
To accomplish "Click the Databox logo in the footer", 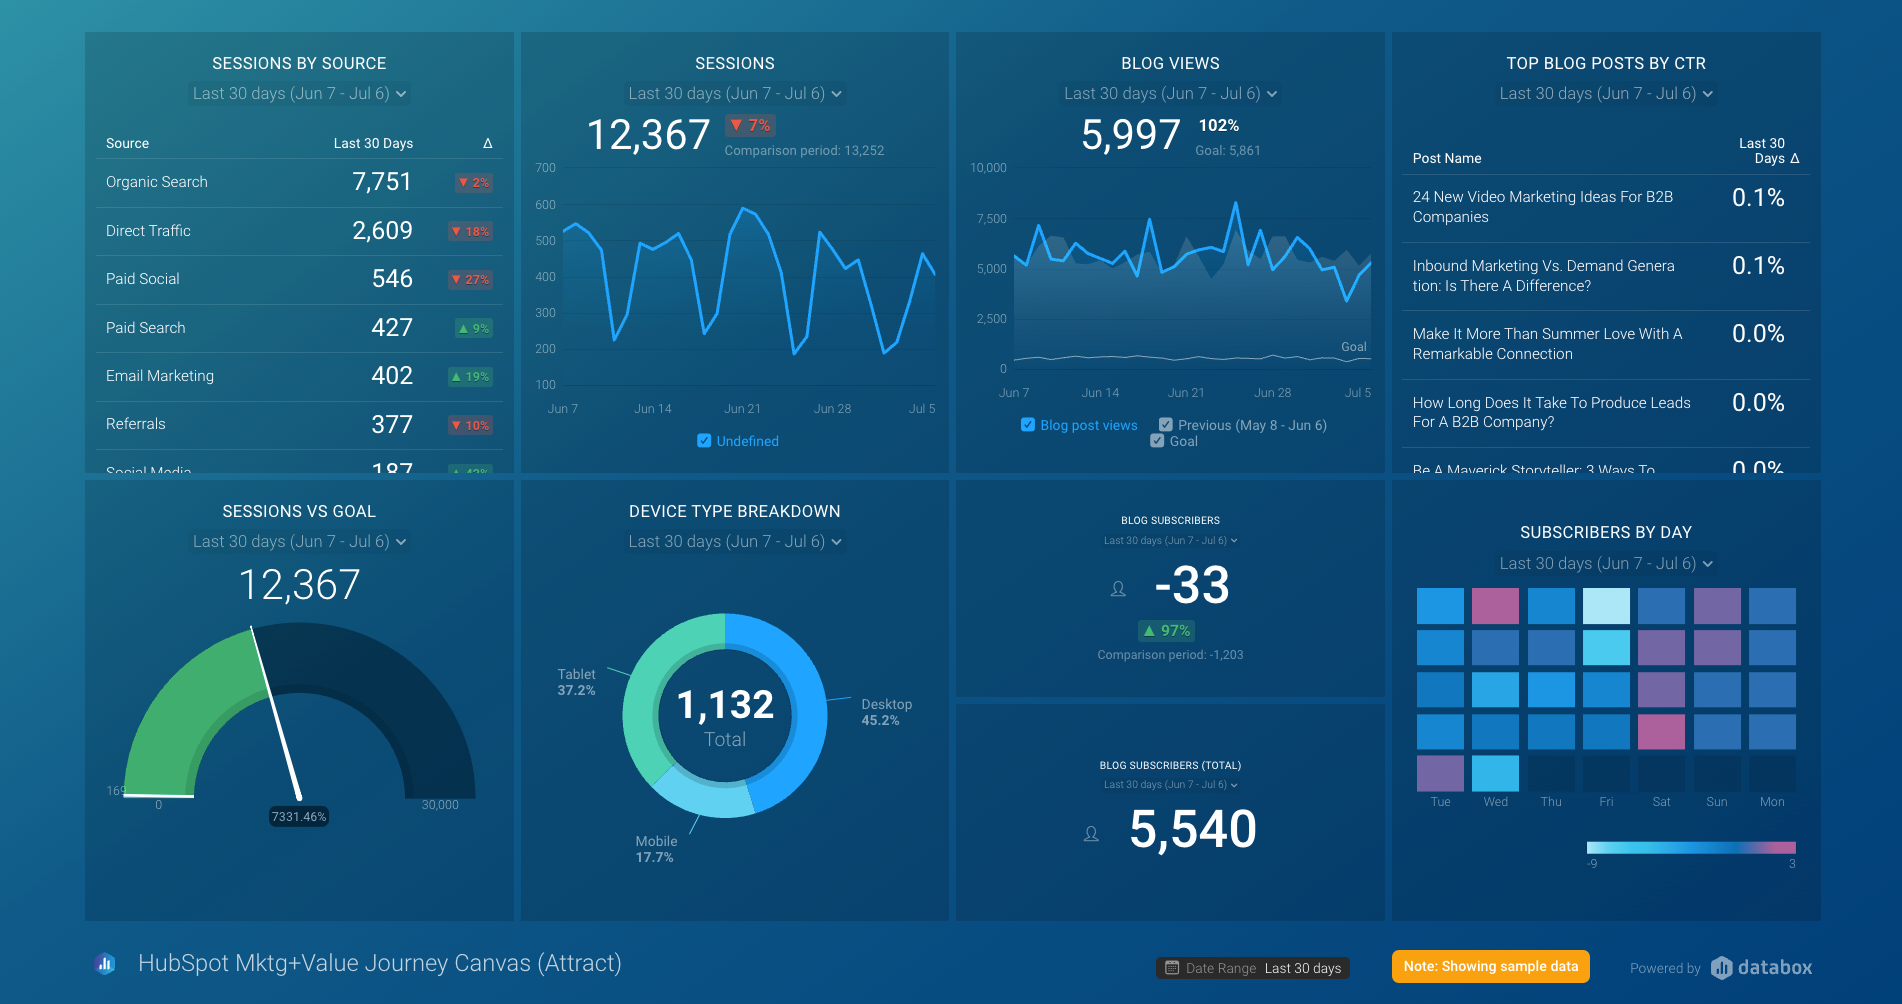I will 1761,967.
